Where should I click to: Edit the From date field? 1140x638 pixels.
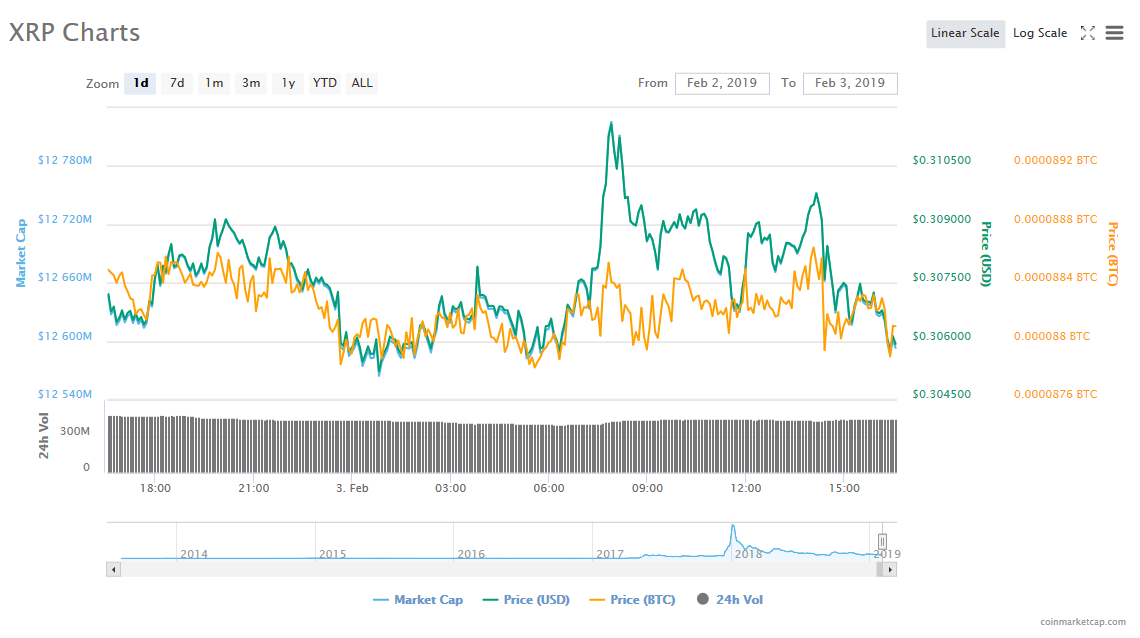(x=722, y=83)
